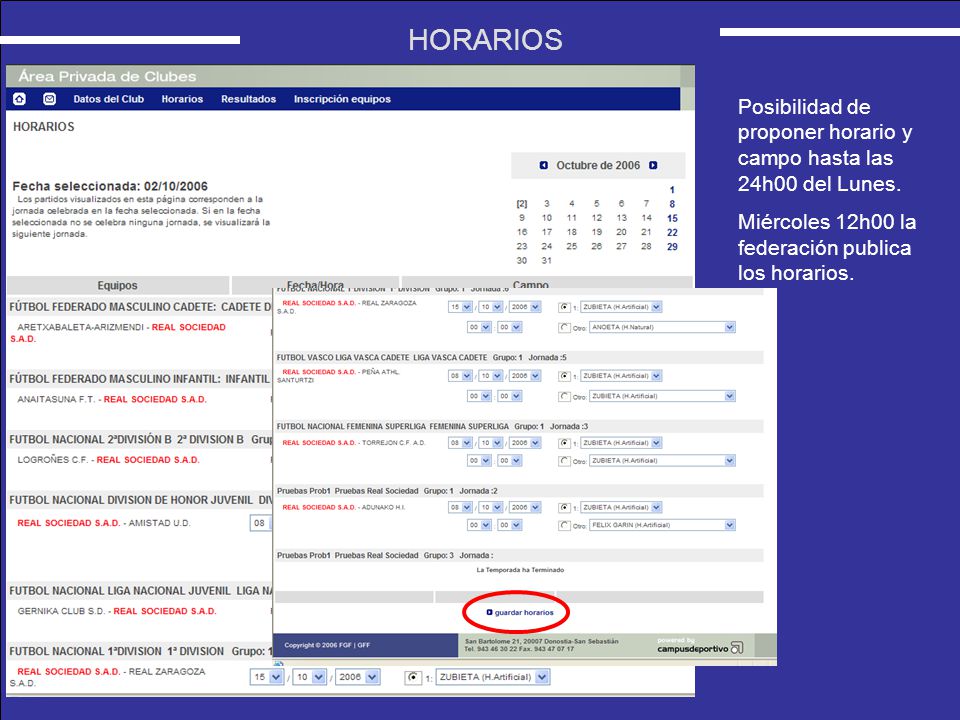Click 'Copyright © 2006 FGF | GFF' footer text
This screenshot has width=960, height=720.
tap(327, 645)
